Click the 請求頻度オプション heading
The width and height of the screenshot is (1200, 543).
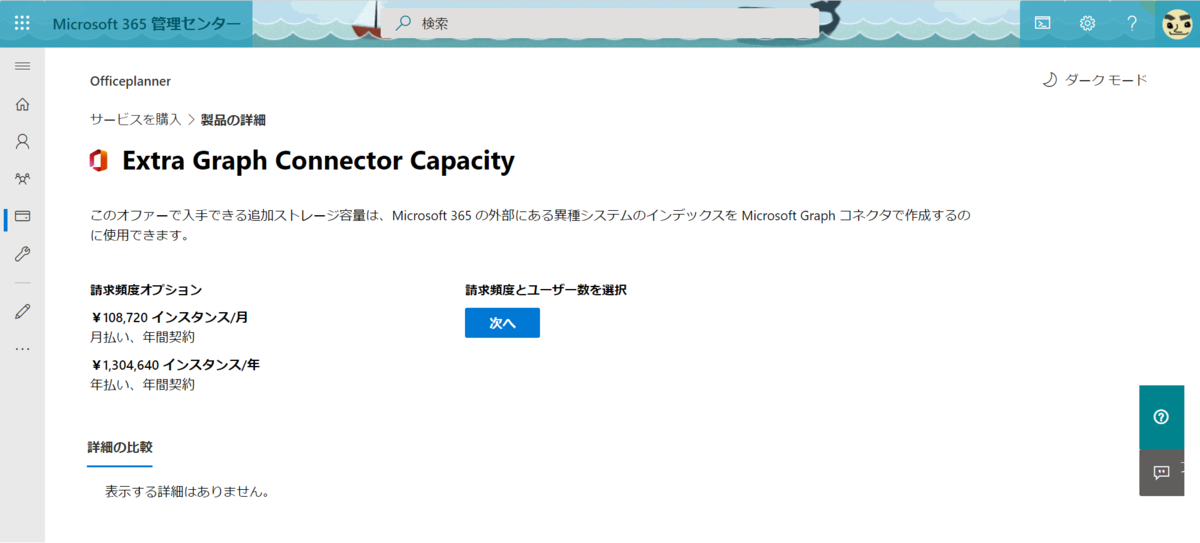coord(146,291)
